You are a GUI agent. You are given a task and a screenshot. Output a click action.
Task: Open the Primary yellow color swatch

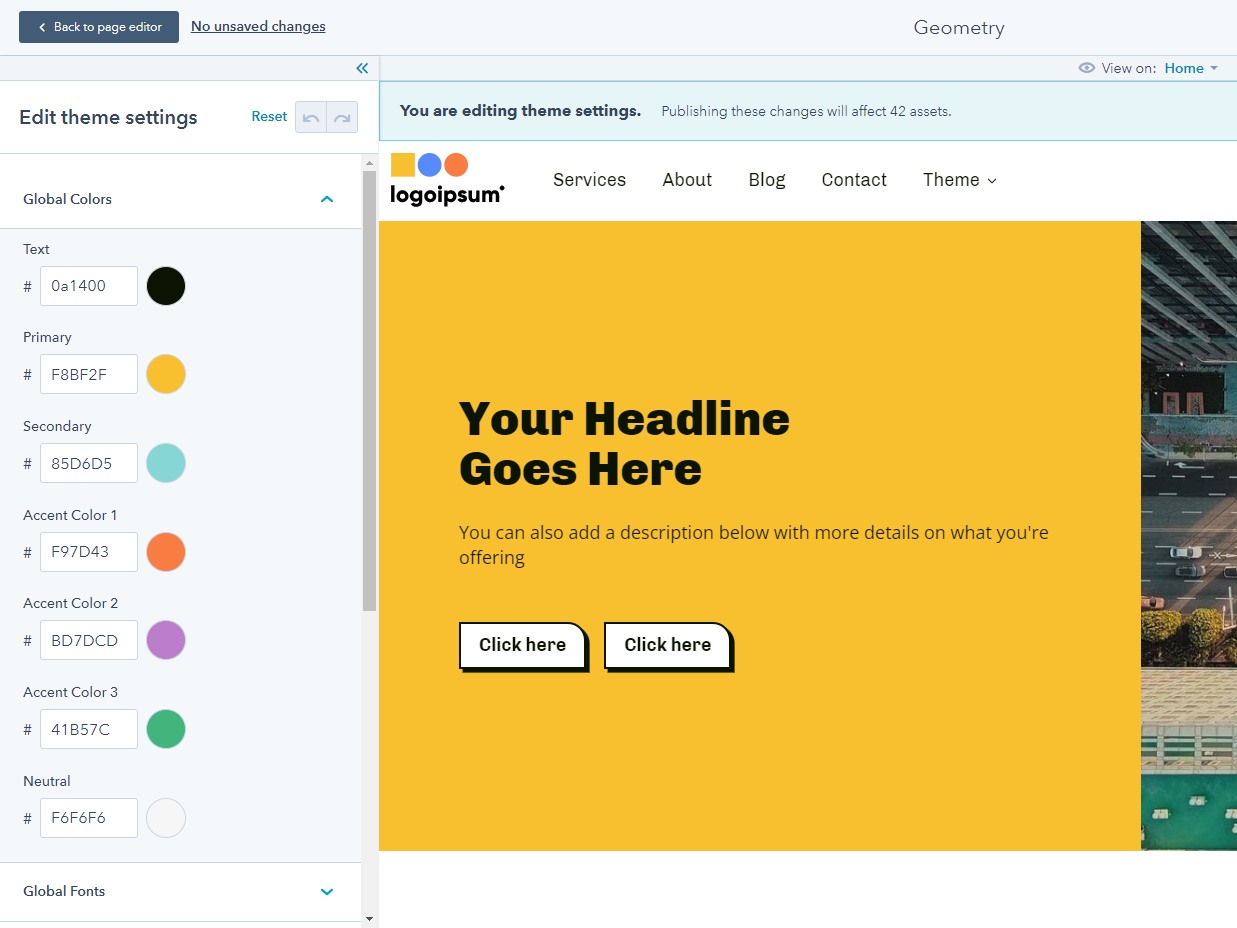[x=166, y=374]
